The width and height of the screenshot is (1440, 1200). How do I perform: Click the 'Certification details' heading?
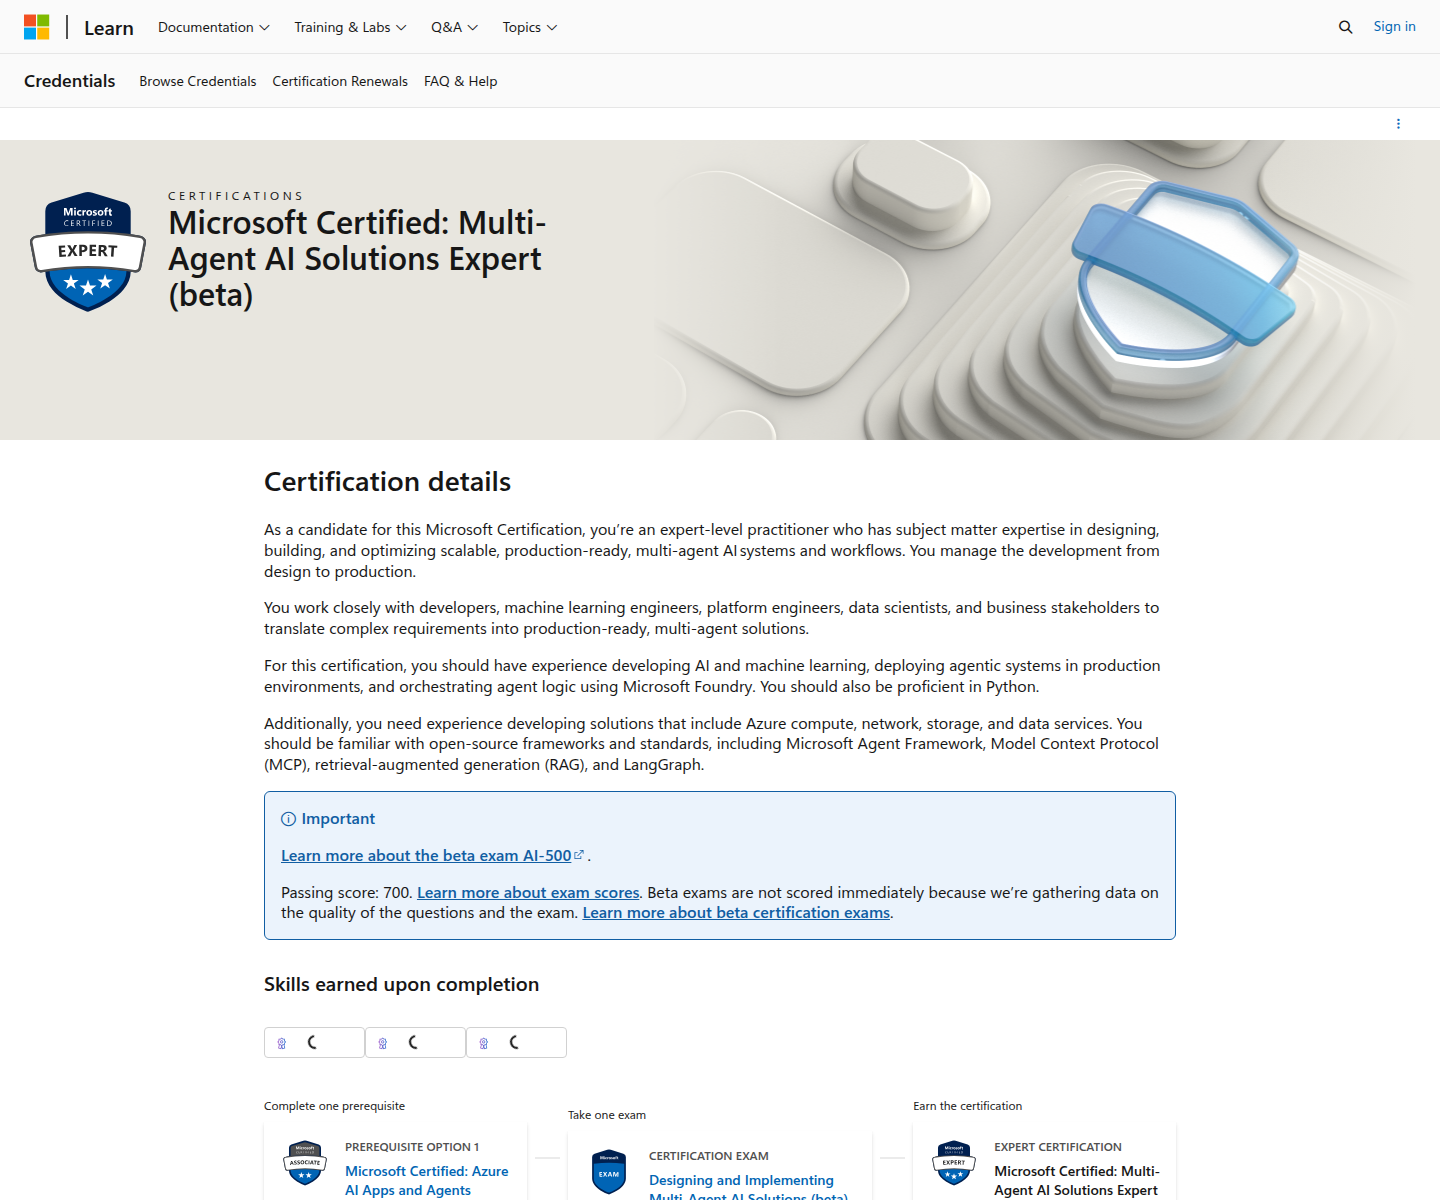(x=387, y=482)
